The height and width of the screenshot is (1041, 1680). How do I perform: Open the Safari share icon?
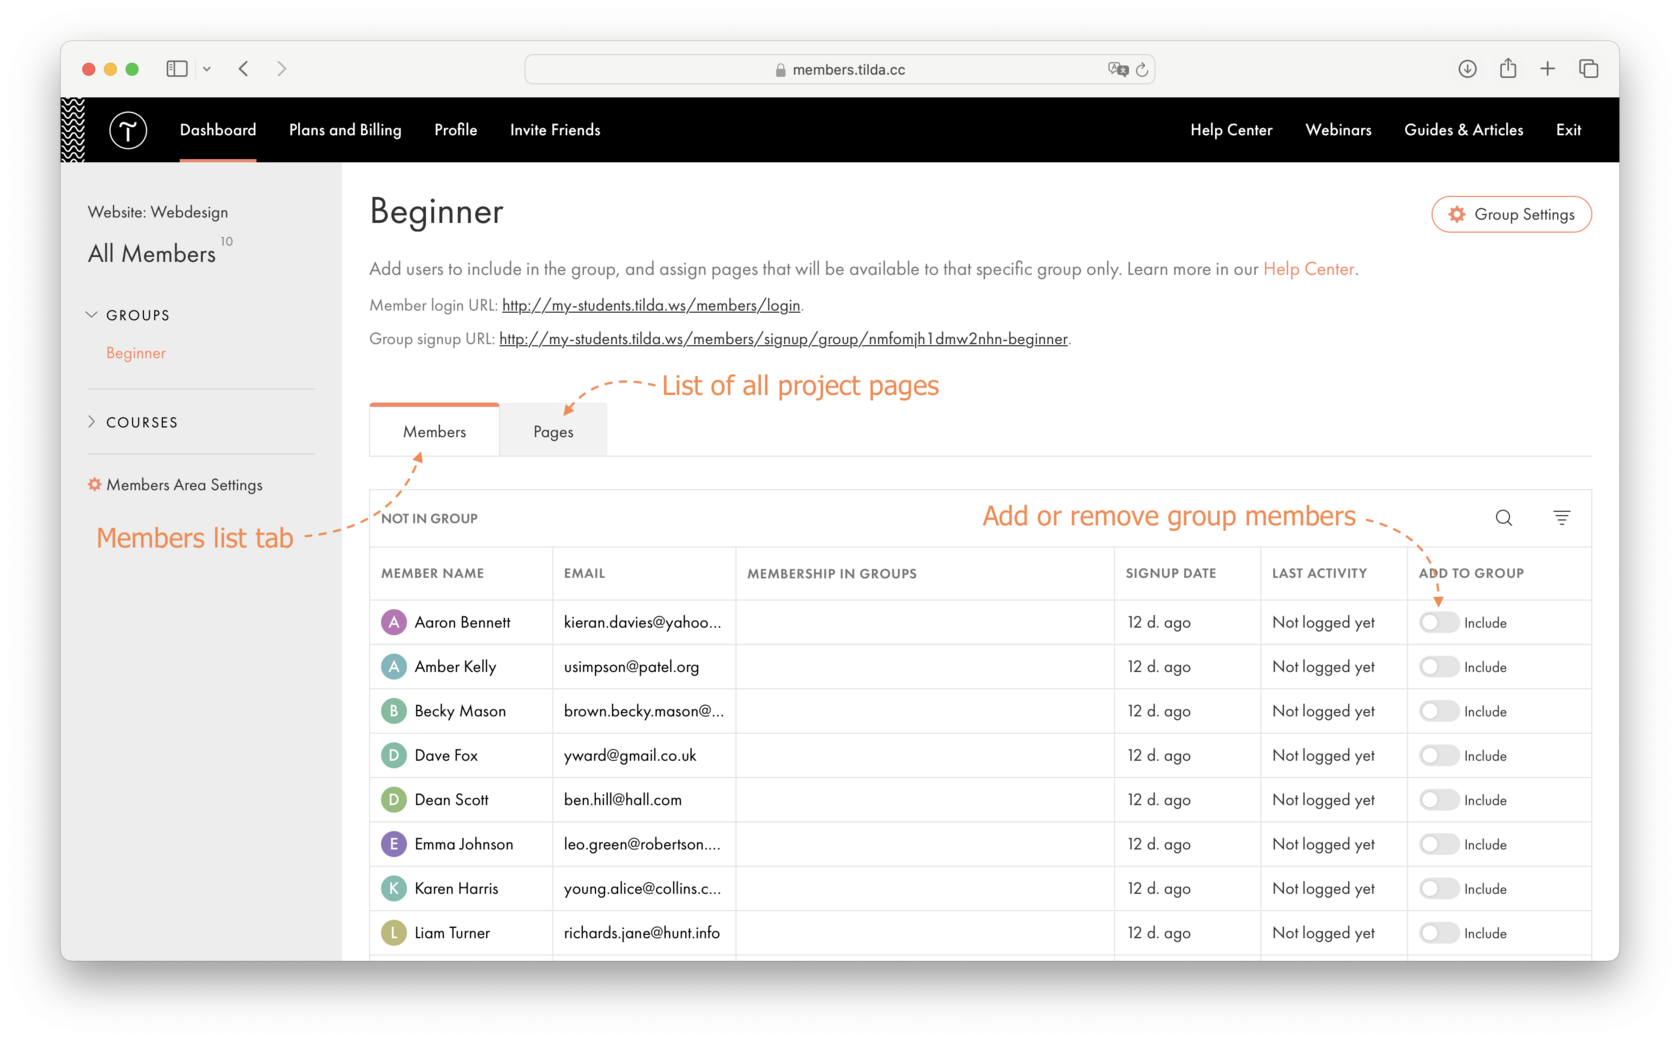(1508, 68)
